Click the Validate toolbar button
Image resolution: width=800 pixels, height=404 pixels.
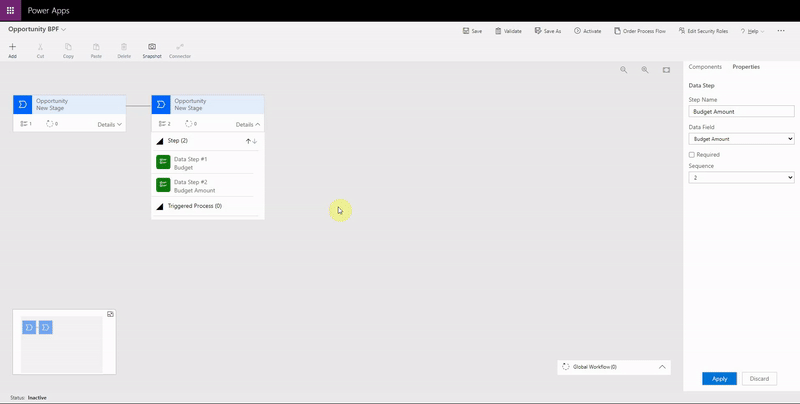pyautogui.click(x=507, y=31)
